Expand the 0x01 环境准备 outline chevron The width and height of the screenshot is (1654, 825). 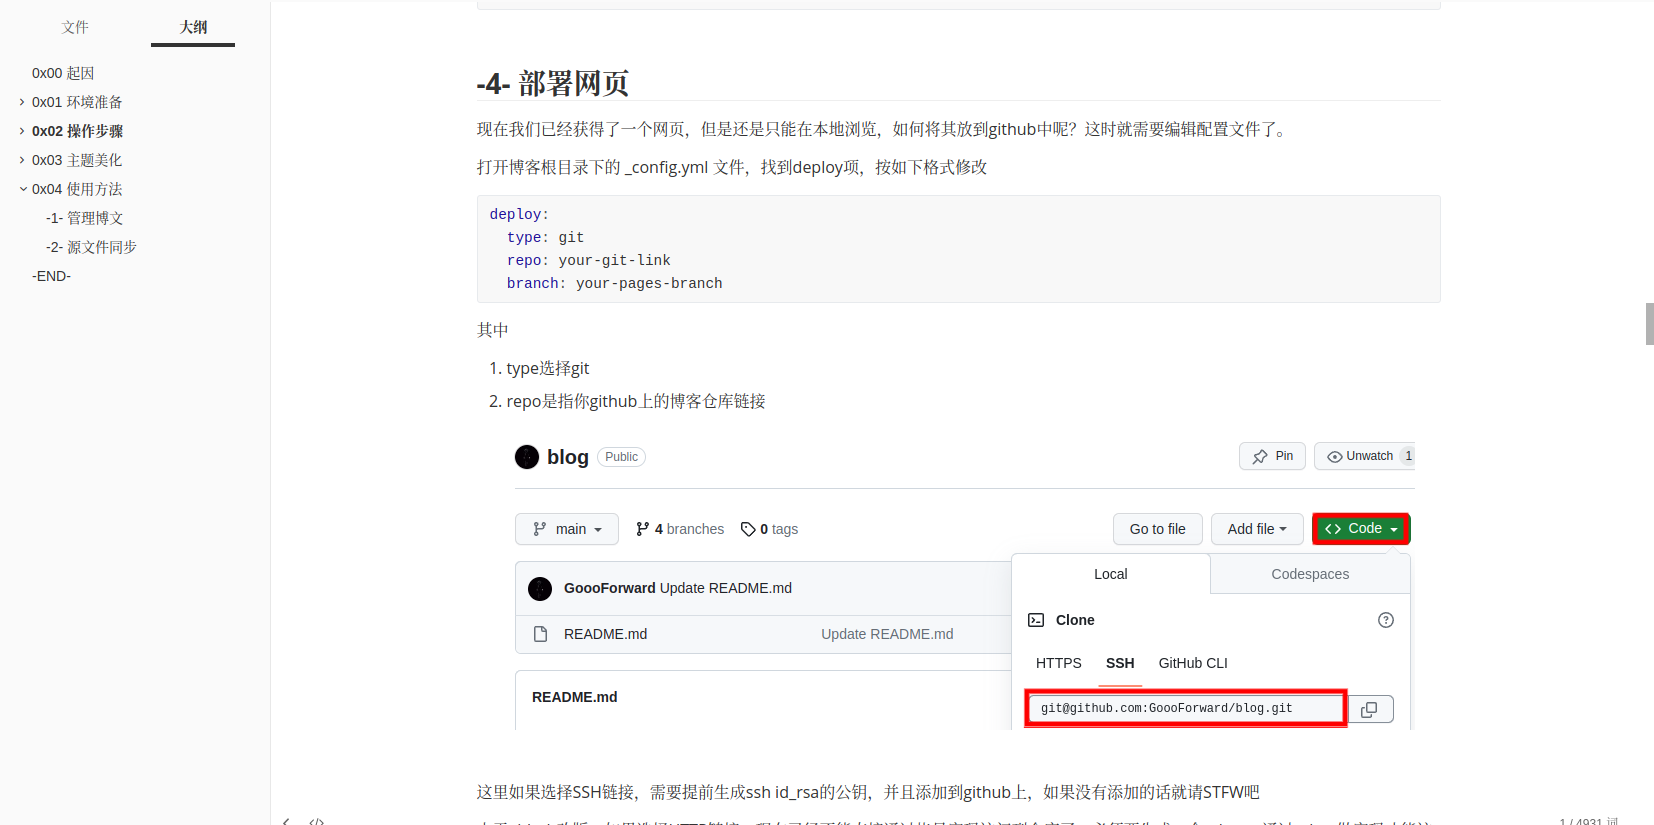(x=22, y=102)
